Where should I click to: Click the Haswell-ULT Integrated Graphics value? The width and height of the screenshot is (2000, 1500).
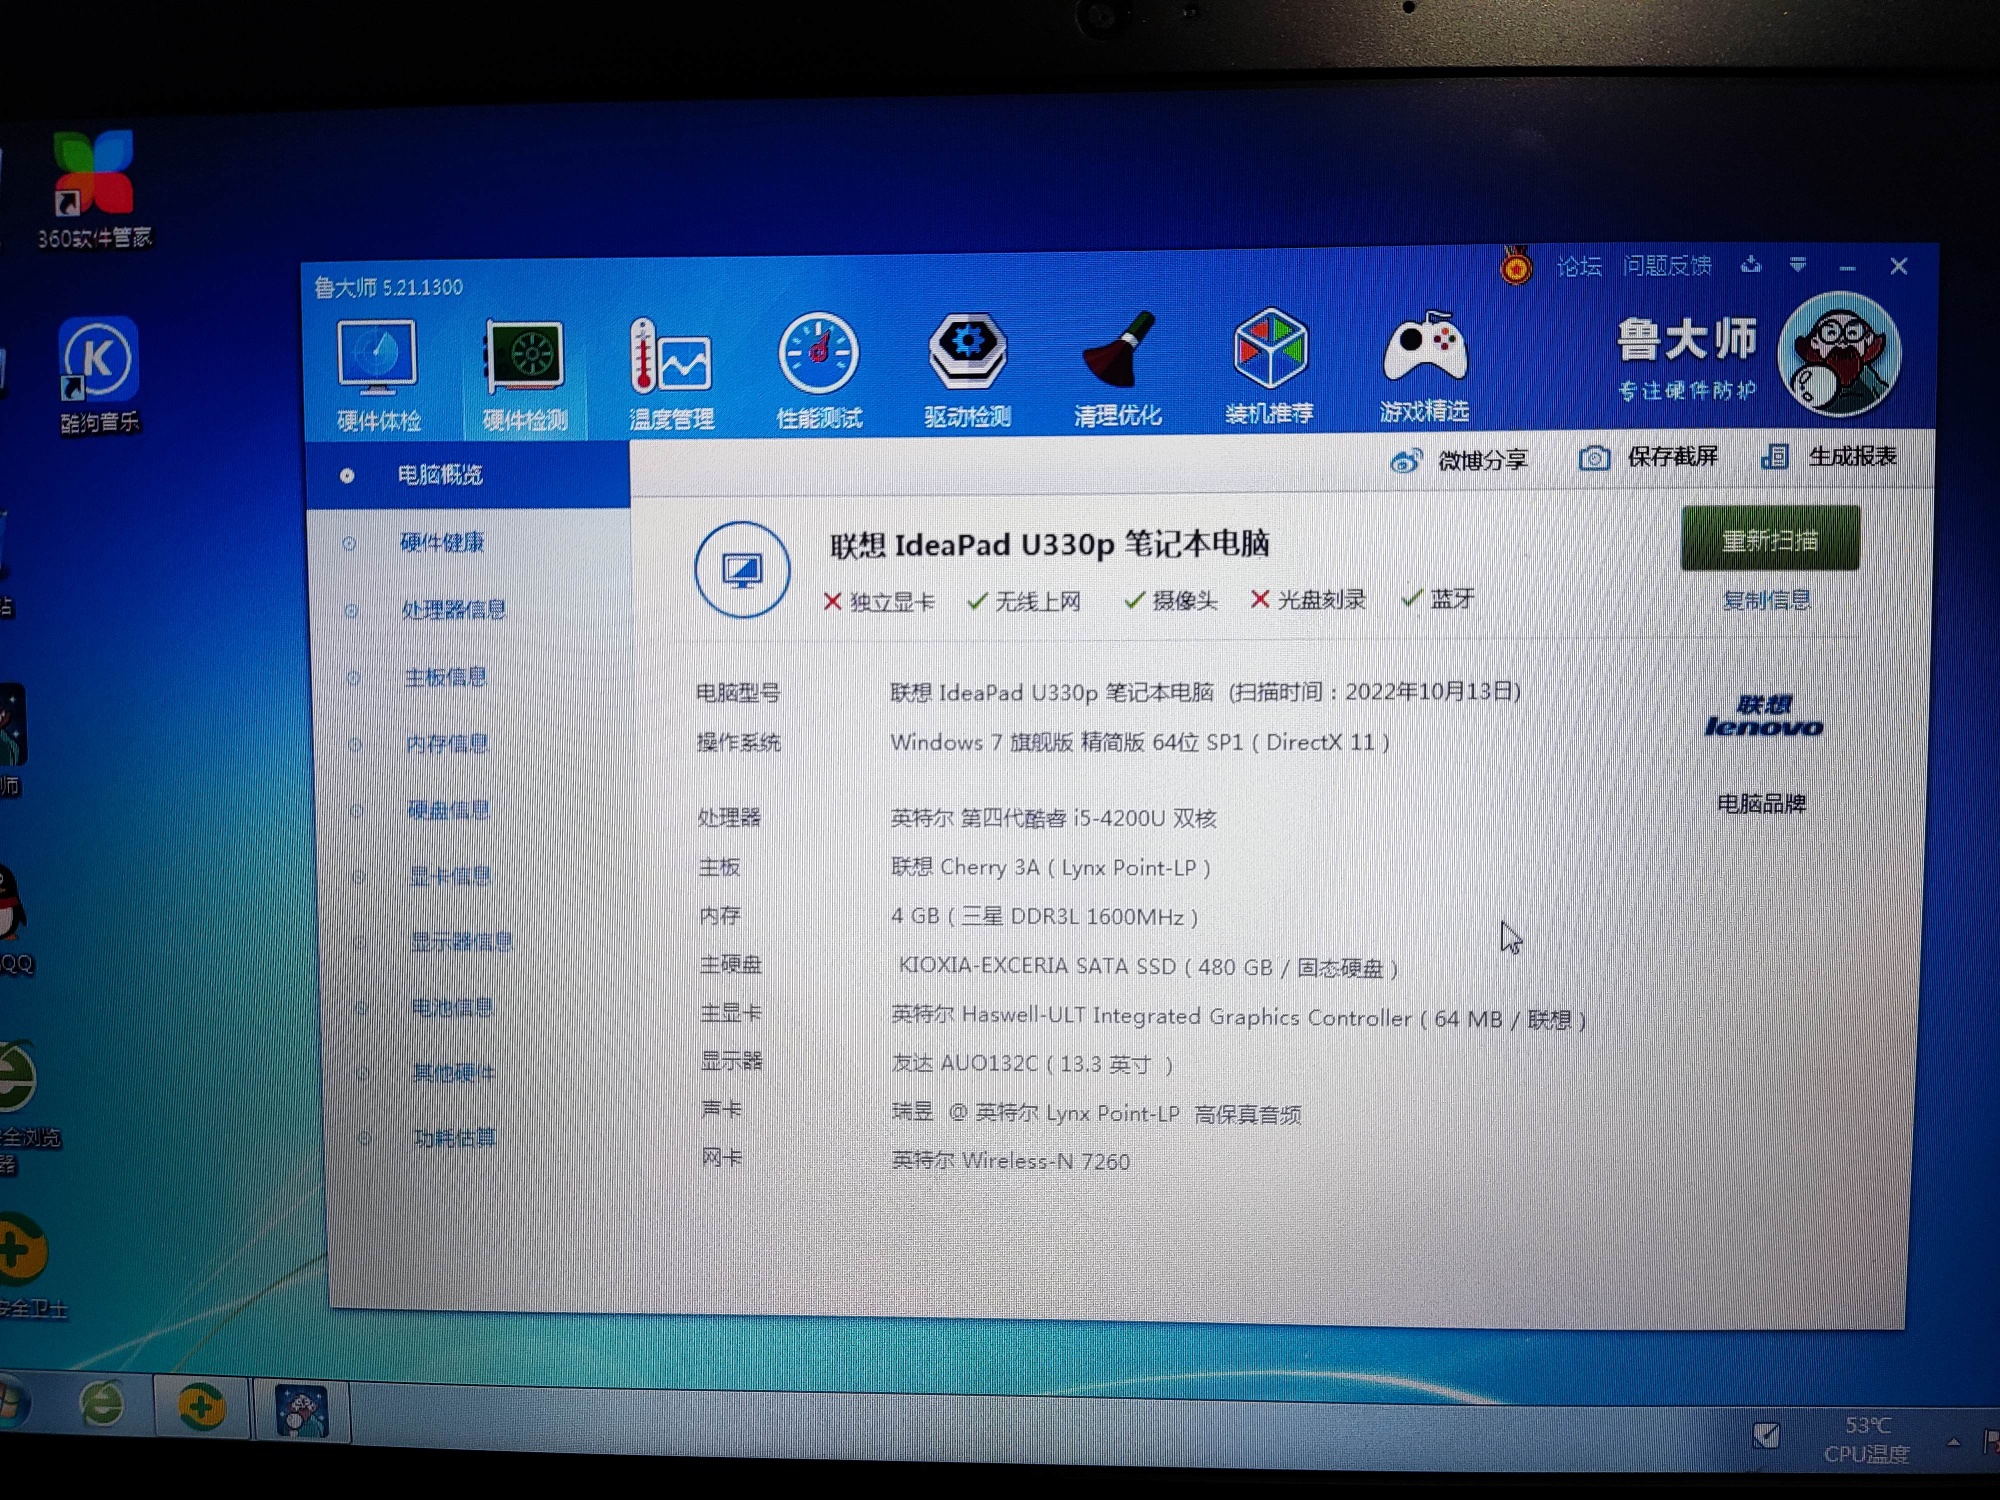(x=1238, y=1017)
